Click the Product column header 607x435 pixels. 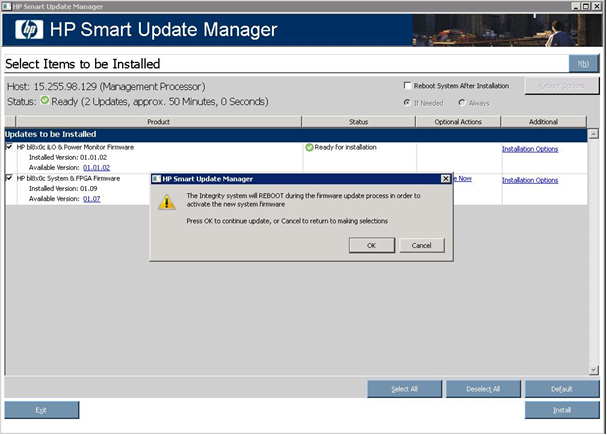[x=158, y=122]
